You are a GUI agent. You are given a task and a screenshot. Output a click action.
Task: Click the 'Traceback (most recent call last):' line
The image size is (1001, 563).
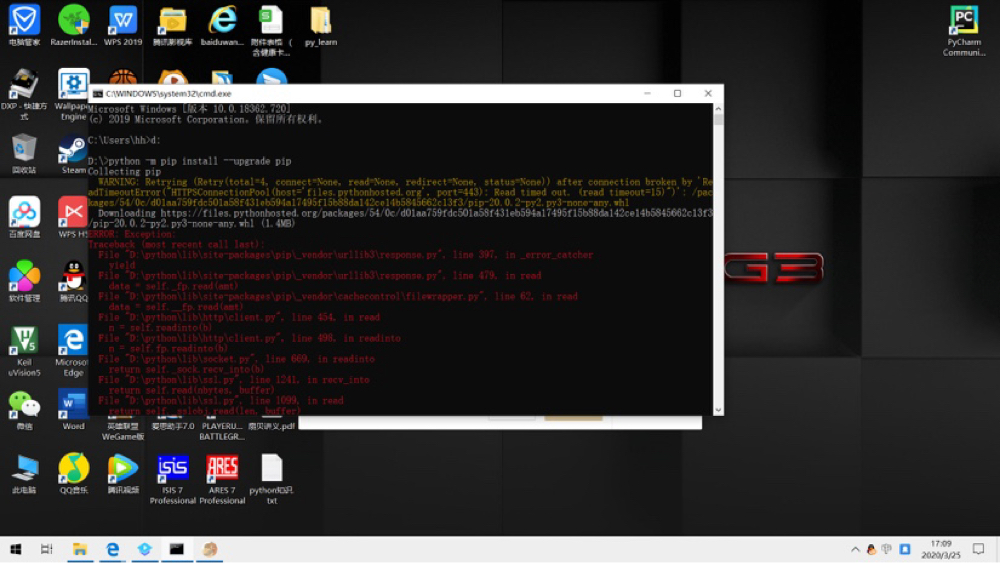tap(176, 244)
